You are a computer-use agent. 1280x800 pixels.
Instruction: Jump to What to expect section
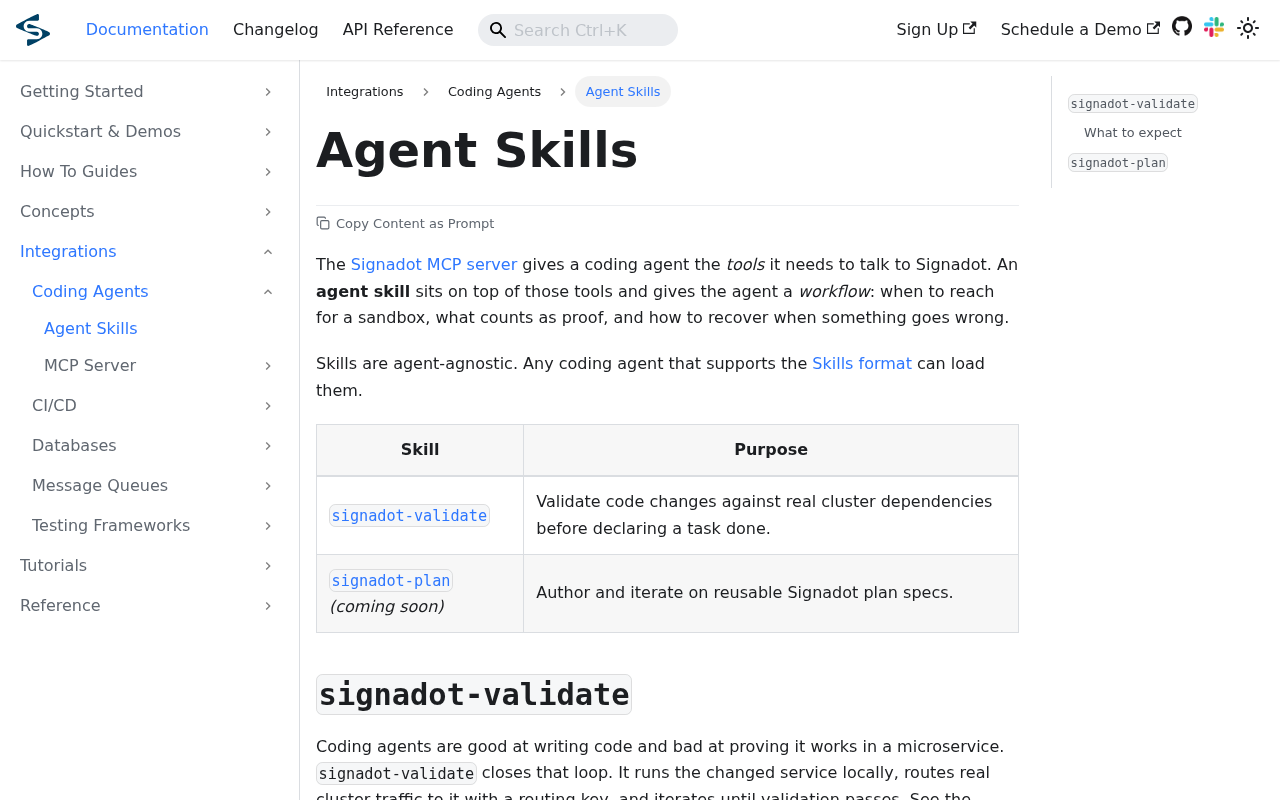click(1133, 133)
